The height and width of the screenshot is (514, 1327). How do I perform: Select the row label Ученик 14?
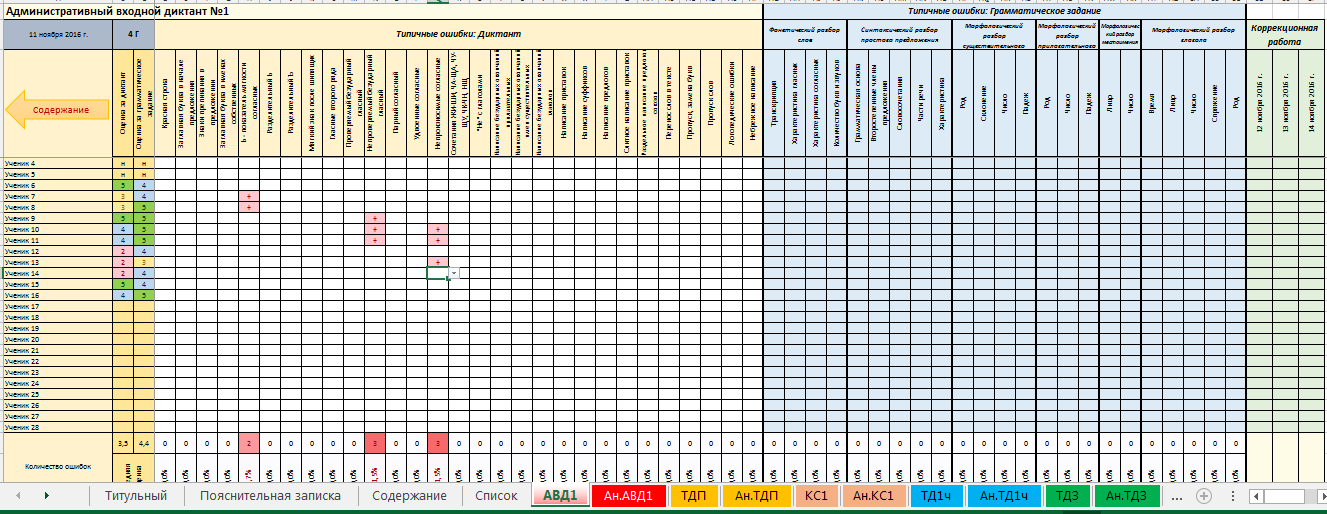57,273
